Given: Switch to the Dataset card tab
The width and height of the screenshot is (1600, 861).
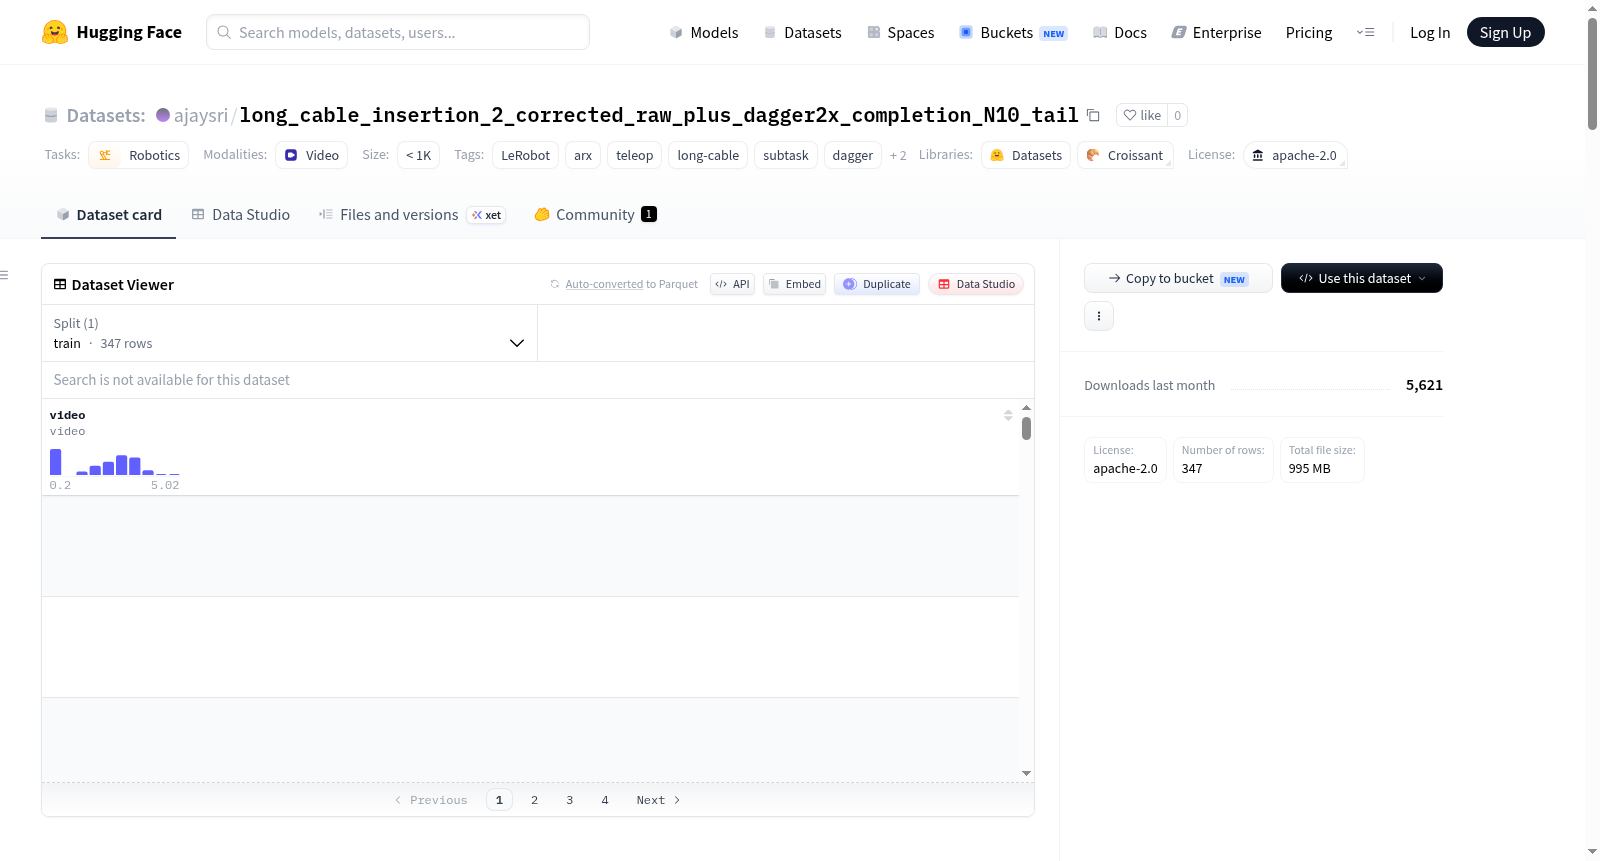Looking at the screenshot, I should (x=109, y=214).
